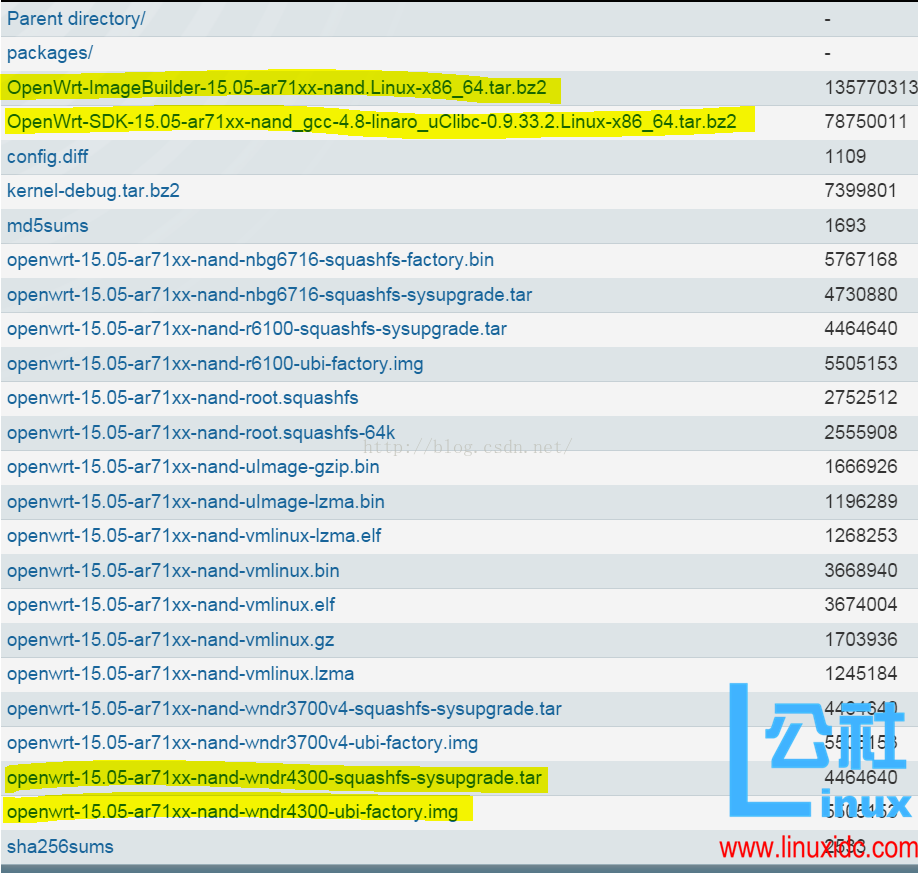Click the file size 5505153
Viewport: 918px width, 873px height.
(x=861, y=364)
